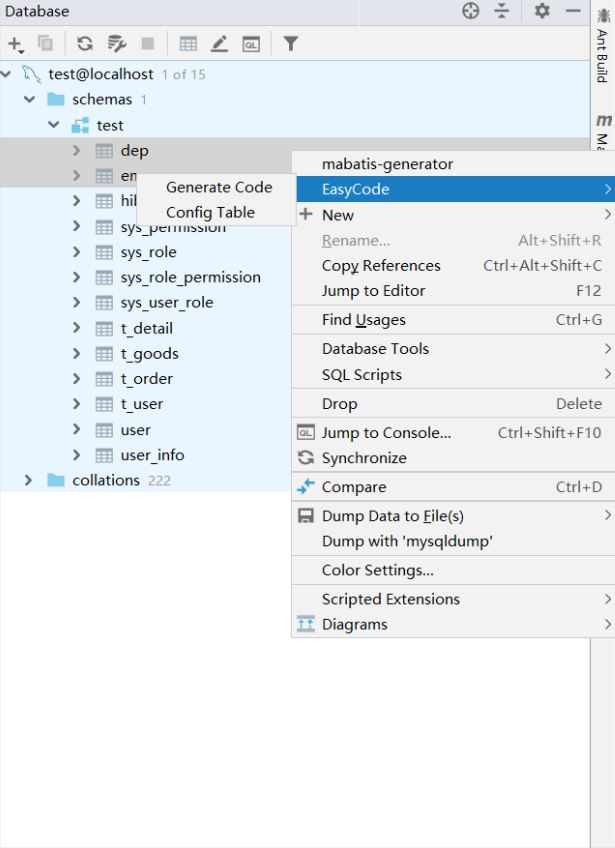
Task: Open Color Settings from context menu
Action: [x=377, y=570]
